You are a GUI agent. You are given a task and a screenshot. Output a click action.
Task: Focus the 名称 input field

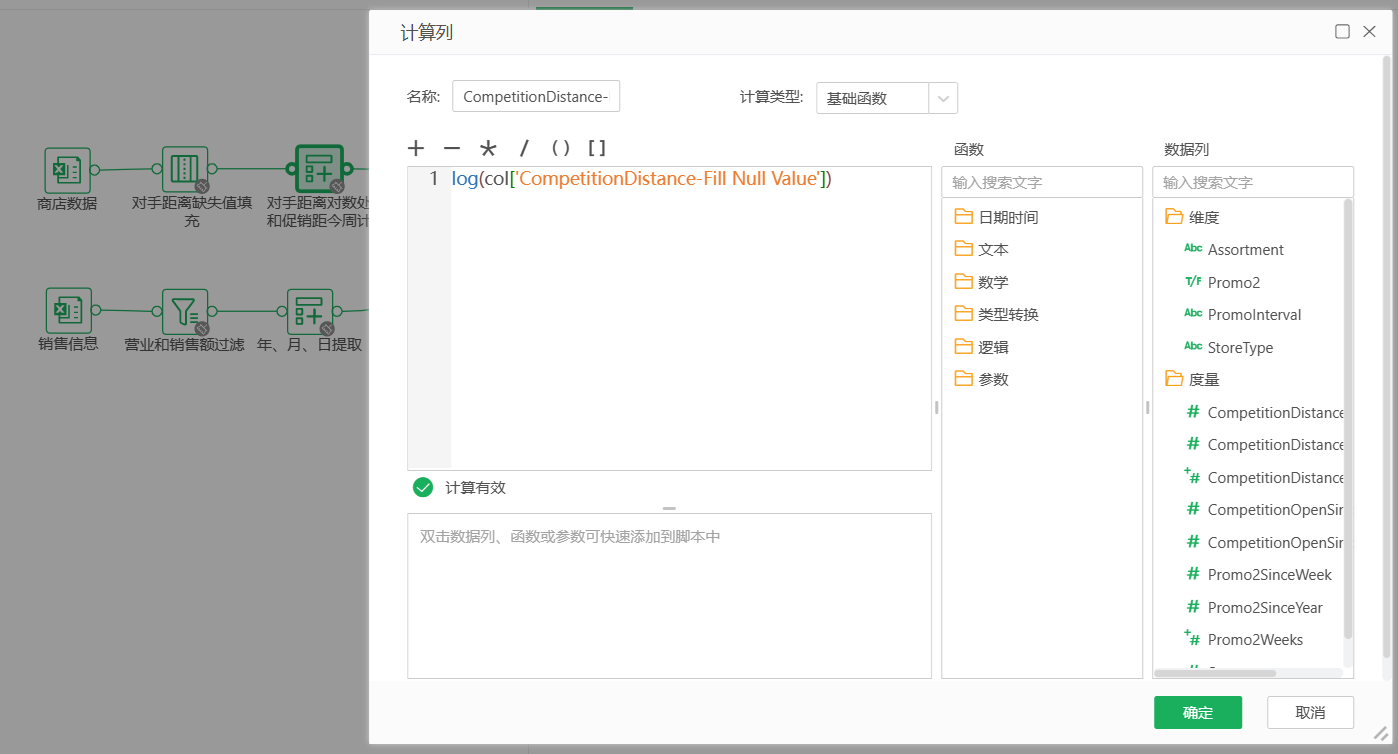coord(536,97)
